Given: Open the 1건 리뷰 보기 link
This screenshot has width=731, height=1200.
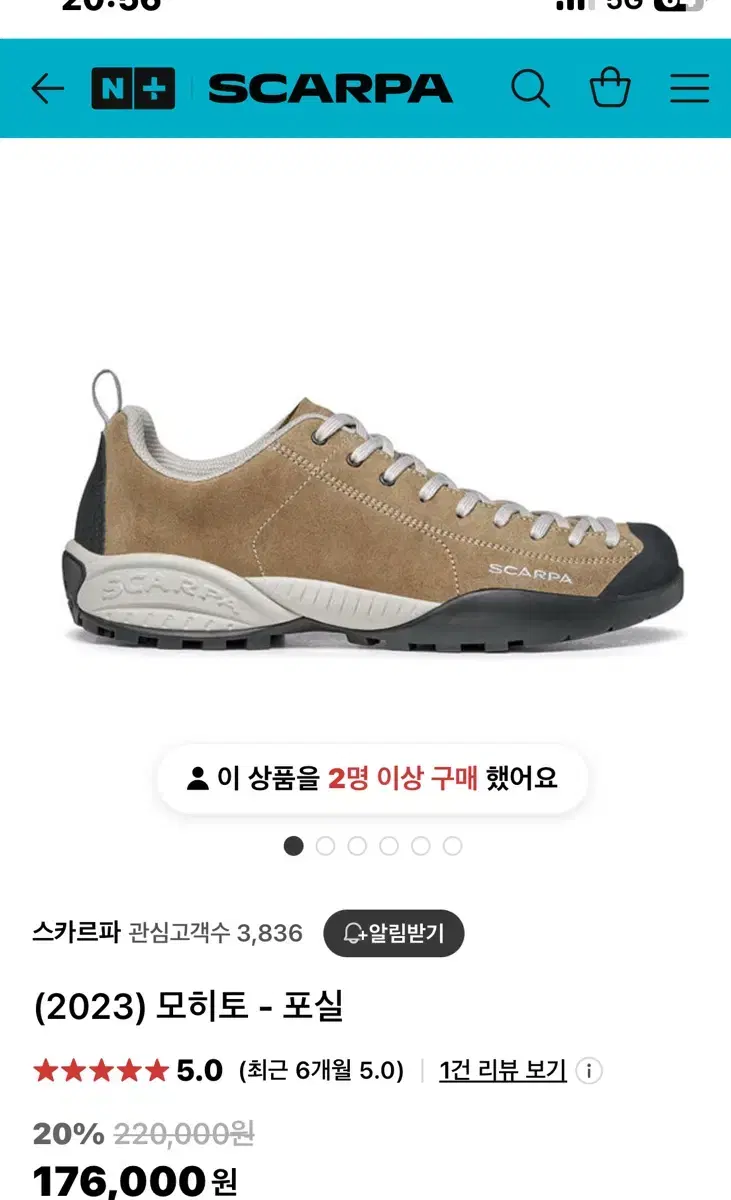Looking at the screenshot, I should (503, 1071).
